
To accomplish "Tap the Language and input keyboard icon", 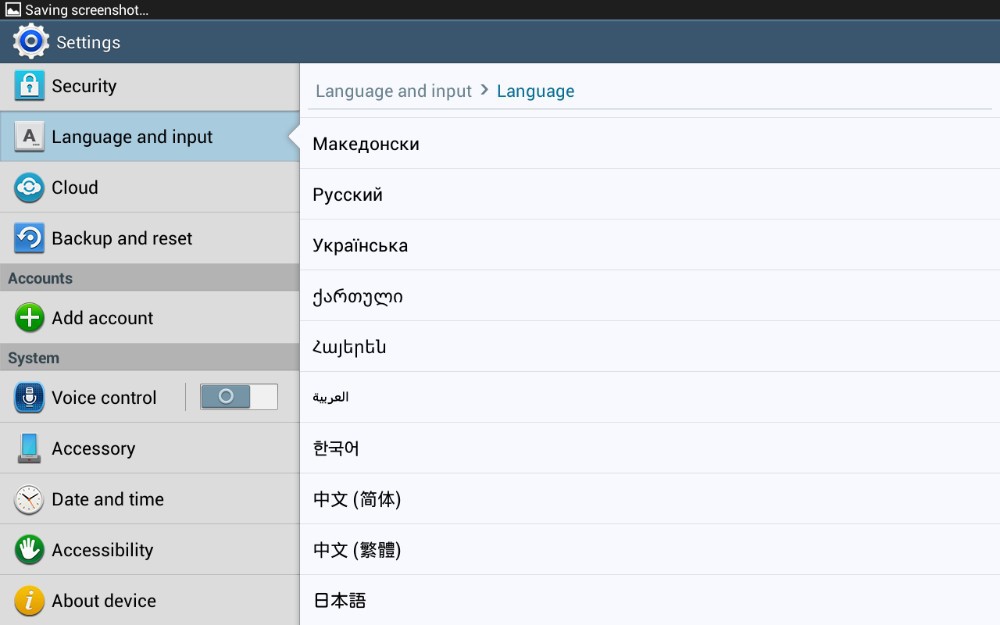I will 29,137.
